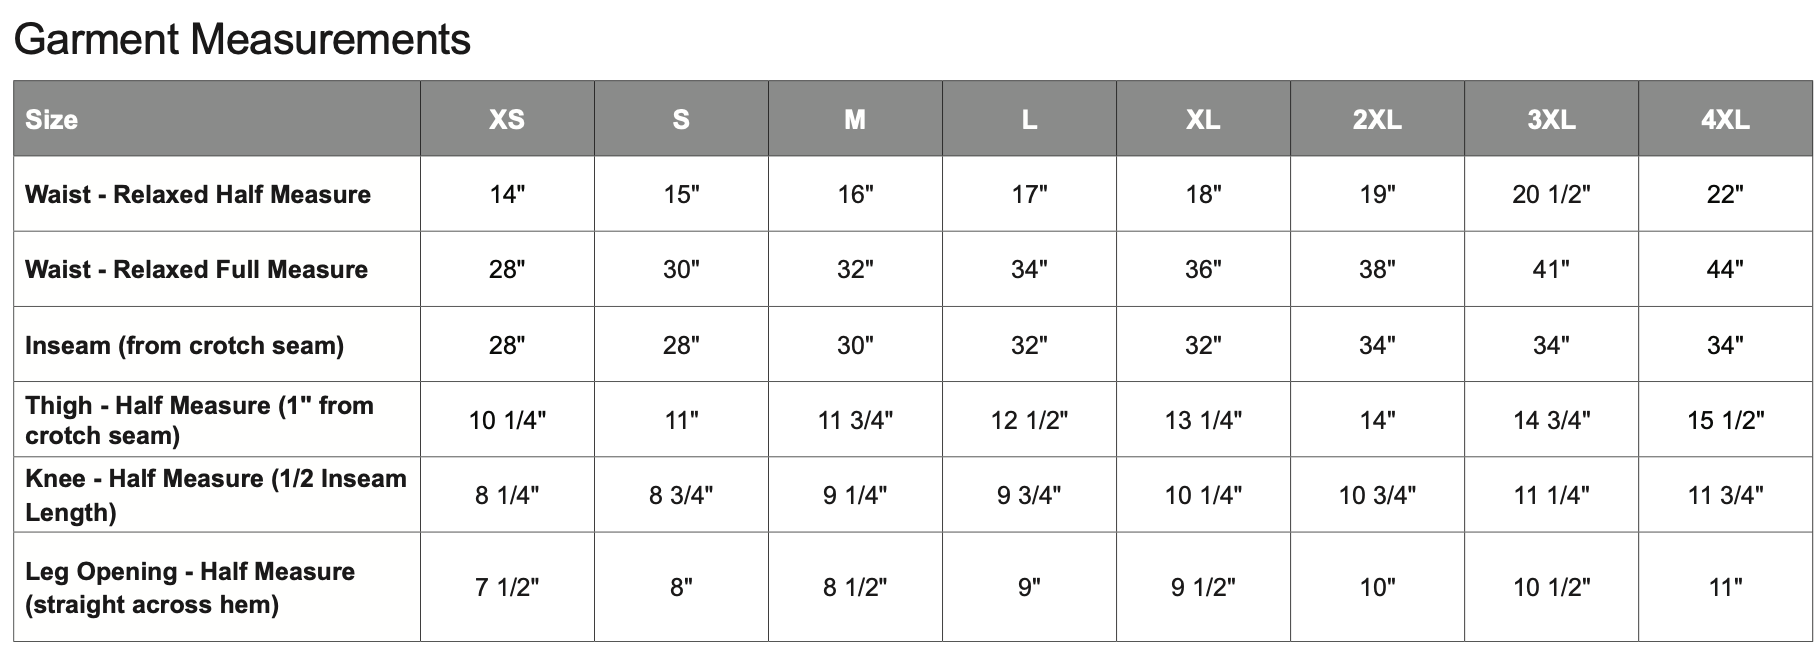Click the Size header cell
This screenshot has height=646, width=1816.
click(52, 120)
